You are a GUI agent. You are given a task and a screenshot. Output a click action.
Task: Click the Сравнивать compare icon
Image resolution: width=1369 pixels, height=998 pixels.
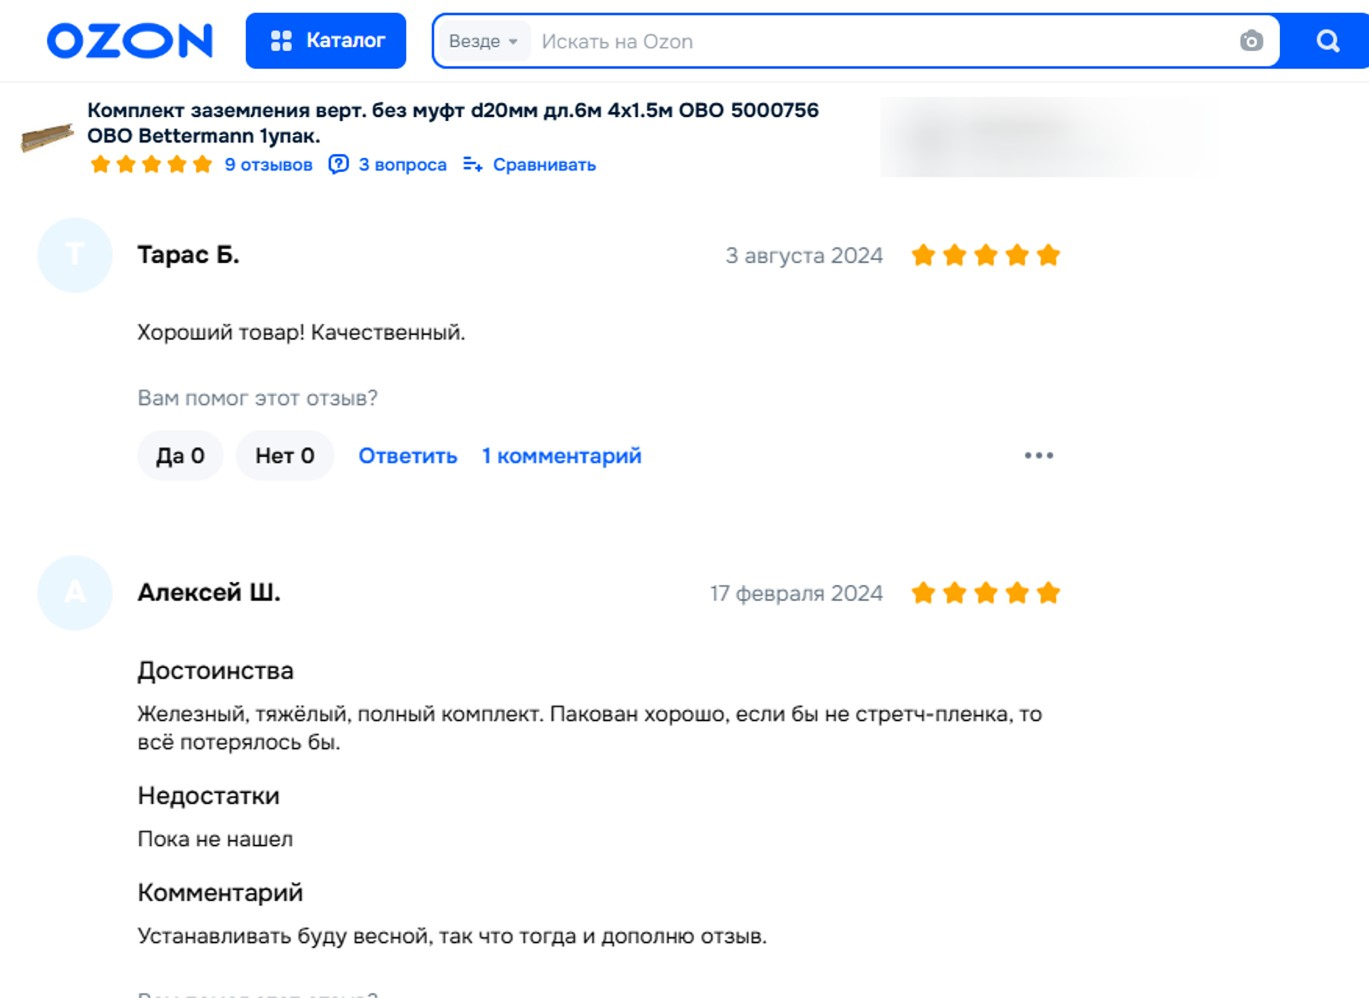tap(473, 164)
